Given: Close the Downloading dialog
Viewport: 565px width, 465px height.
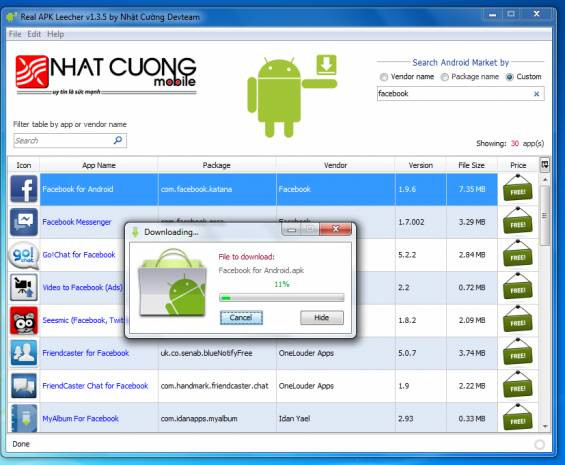Looking at the screenshot, I should [335, 229].
